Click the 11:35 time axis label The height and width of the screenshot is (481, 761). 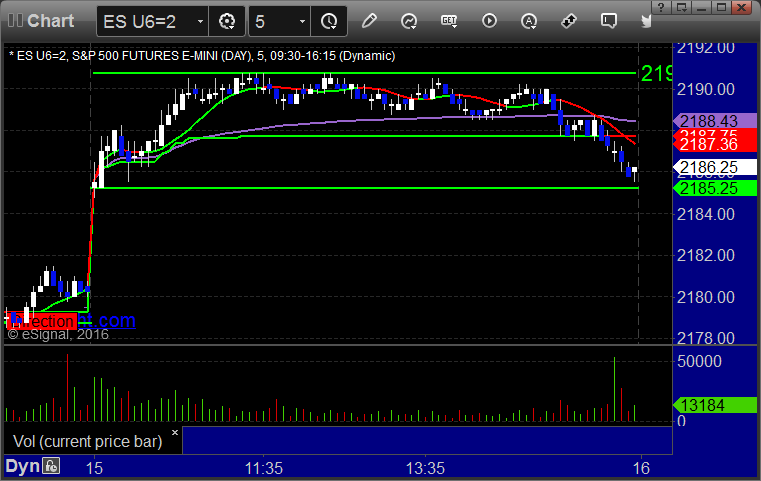[264, 468]
